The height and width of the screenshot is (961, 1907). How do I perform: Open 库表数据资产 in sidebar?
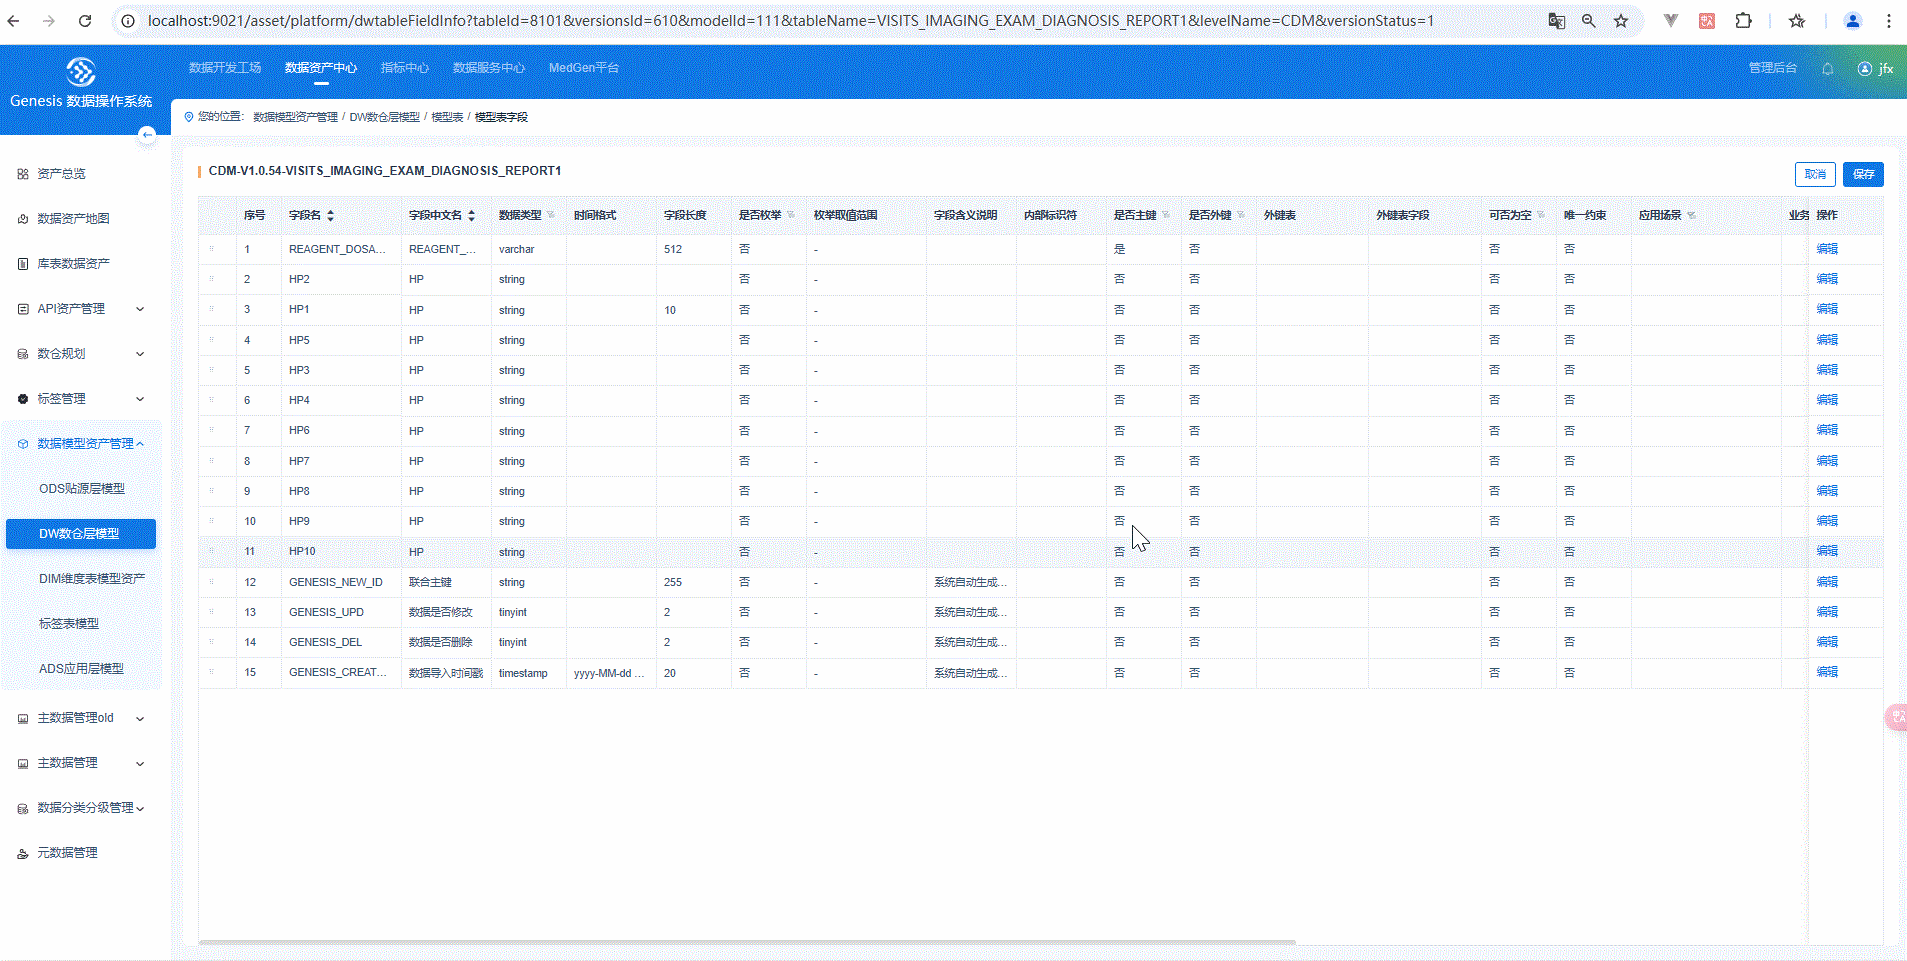click(x=73, y=264)
